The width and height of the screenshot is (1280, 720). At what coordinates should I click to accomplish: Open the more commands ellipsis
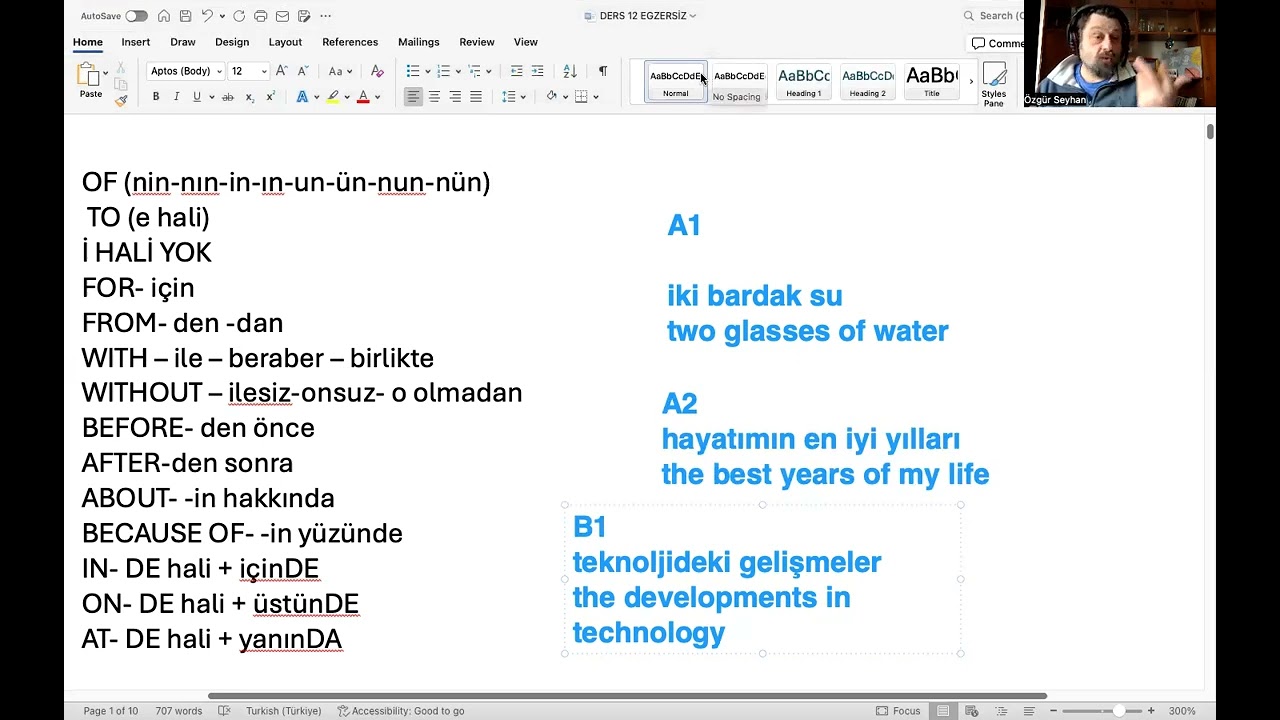[x=326, y=16]
